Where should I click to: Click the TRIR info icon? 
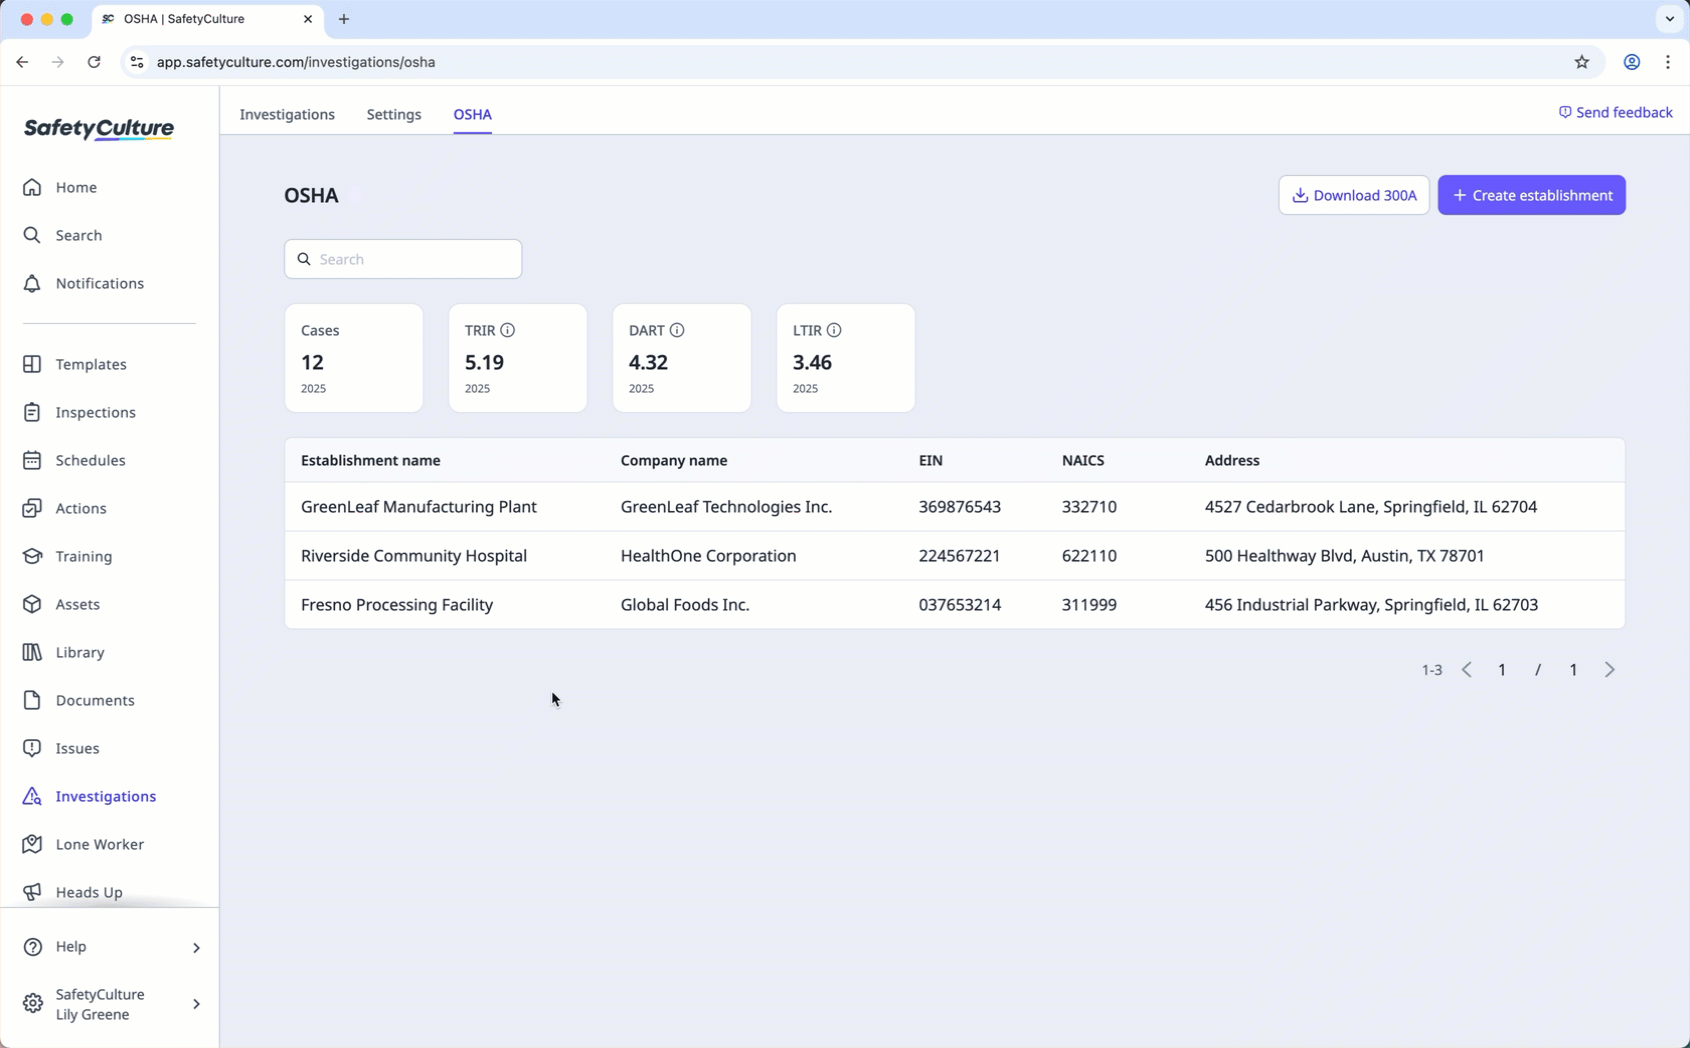tap(508, 330)
